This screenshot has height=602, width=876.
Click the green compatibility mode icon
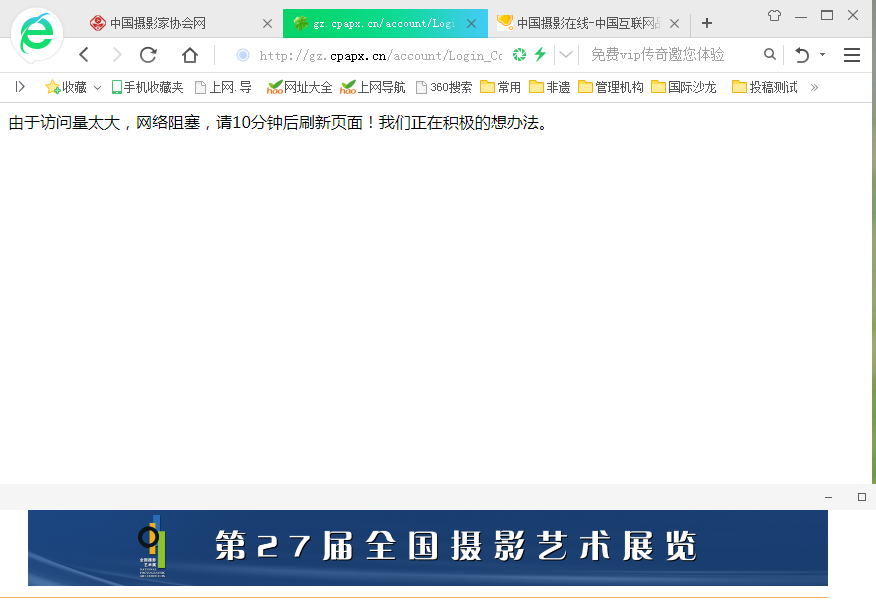[520, 54]
